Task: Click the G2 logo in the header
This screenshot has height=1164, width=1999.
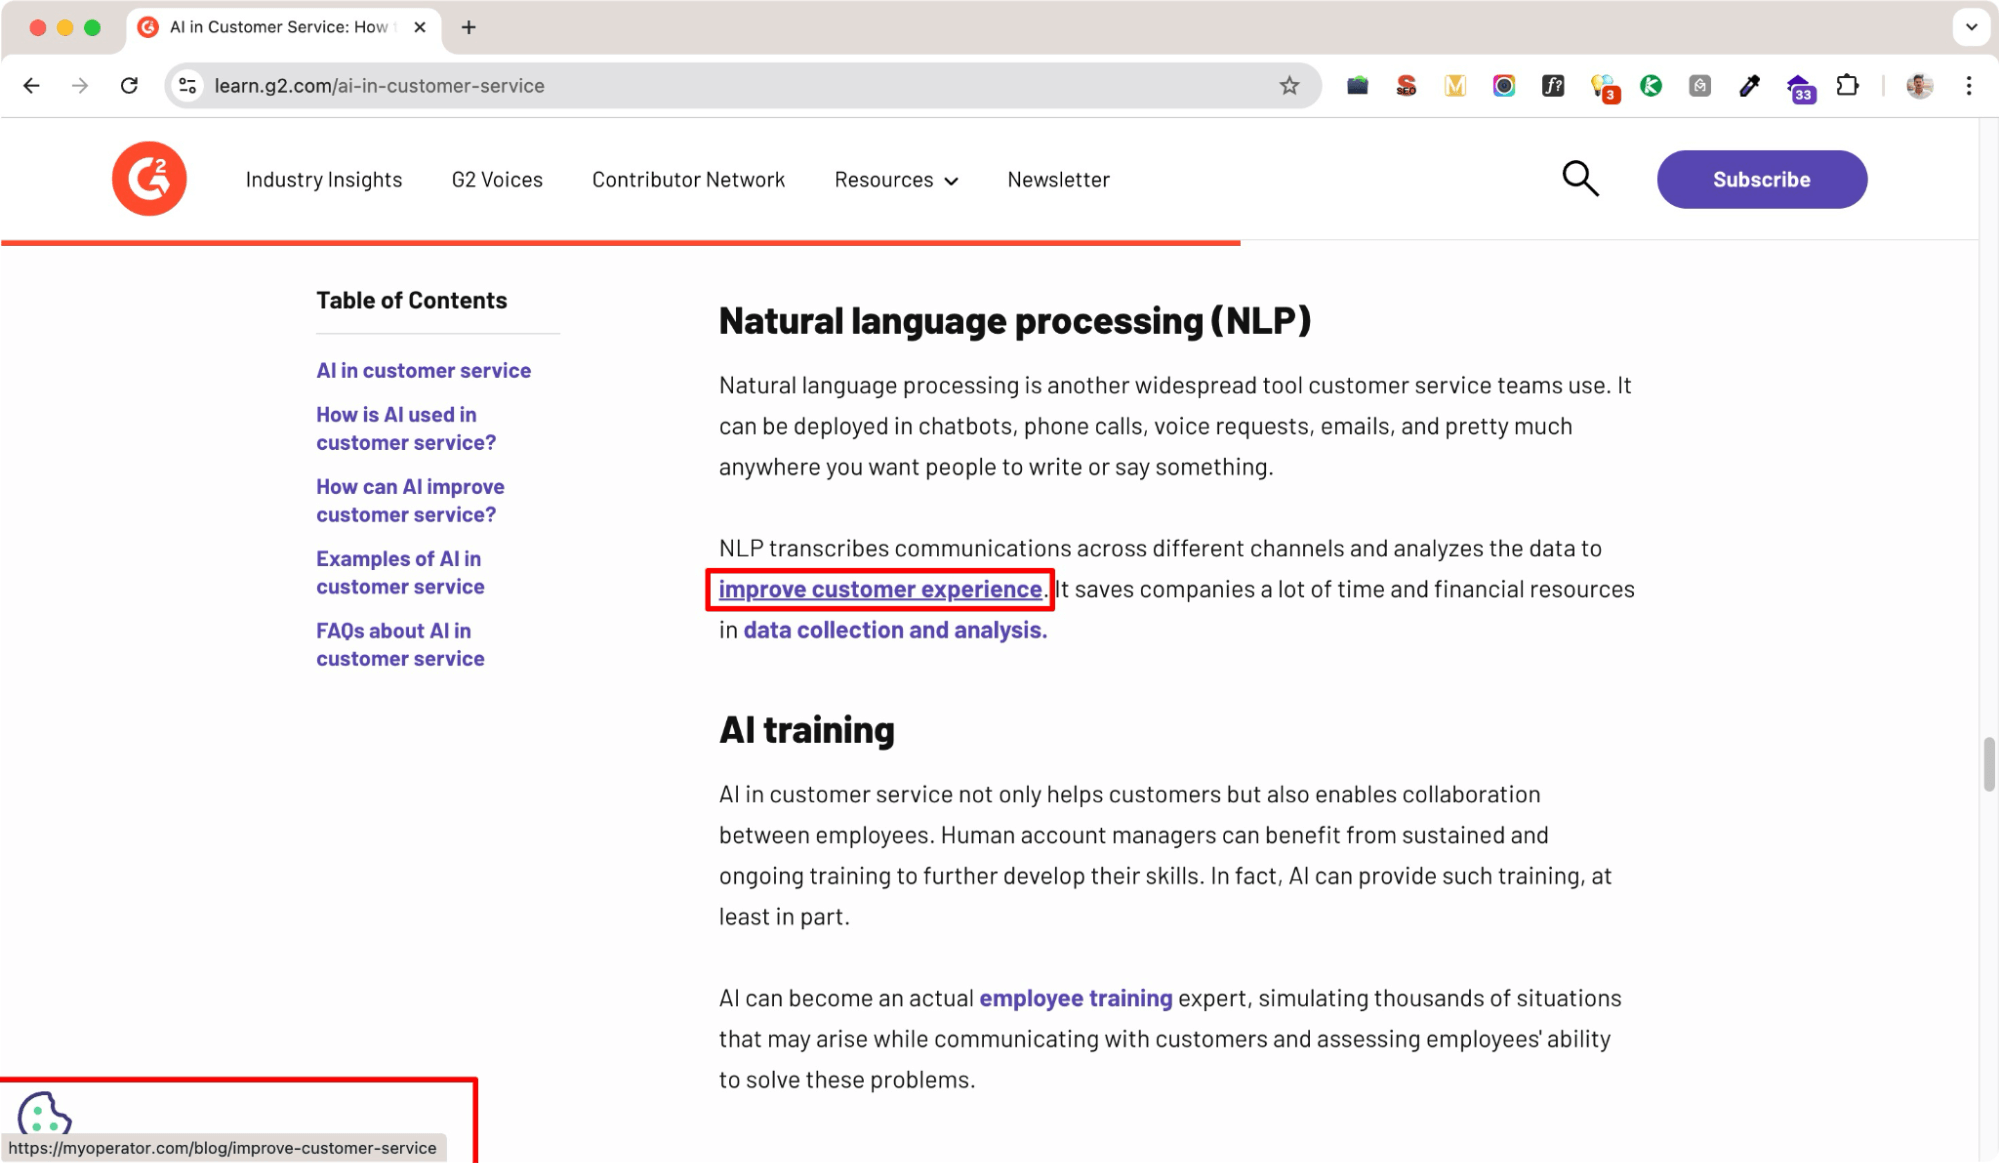Action: tap(149, 178)
